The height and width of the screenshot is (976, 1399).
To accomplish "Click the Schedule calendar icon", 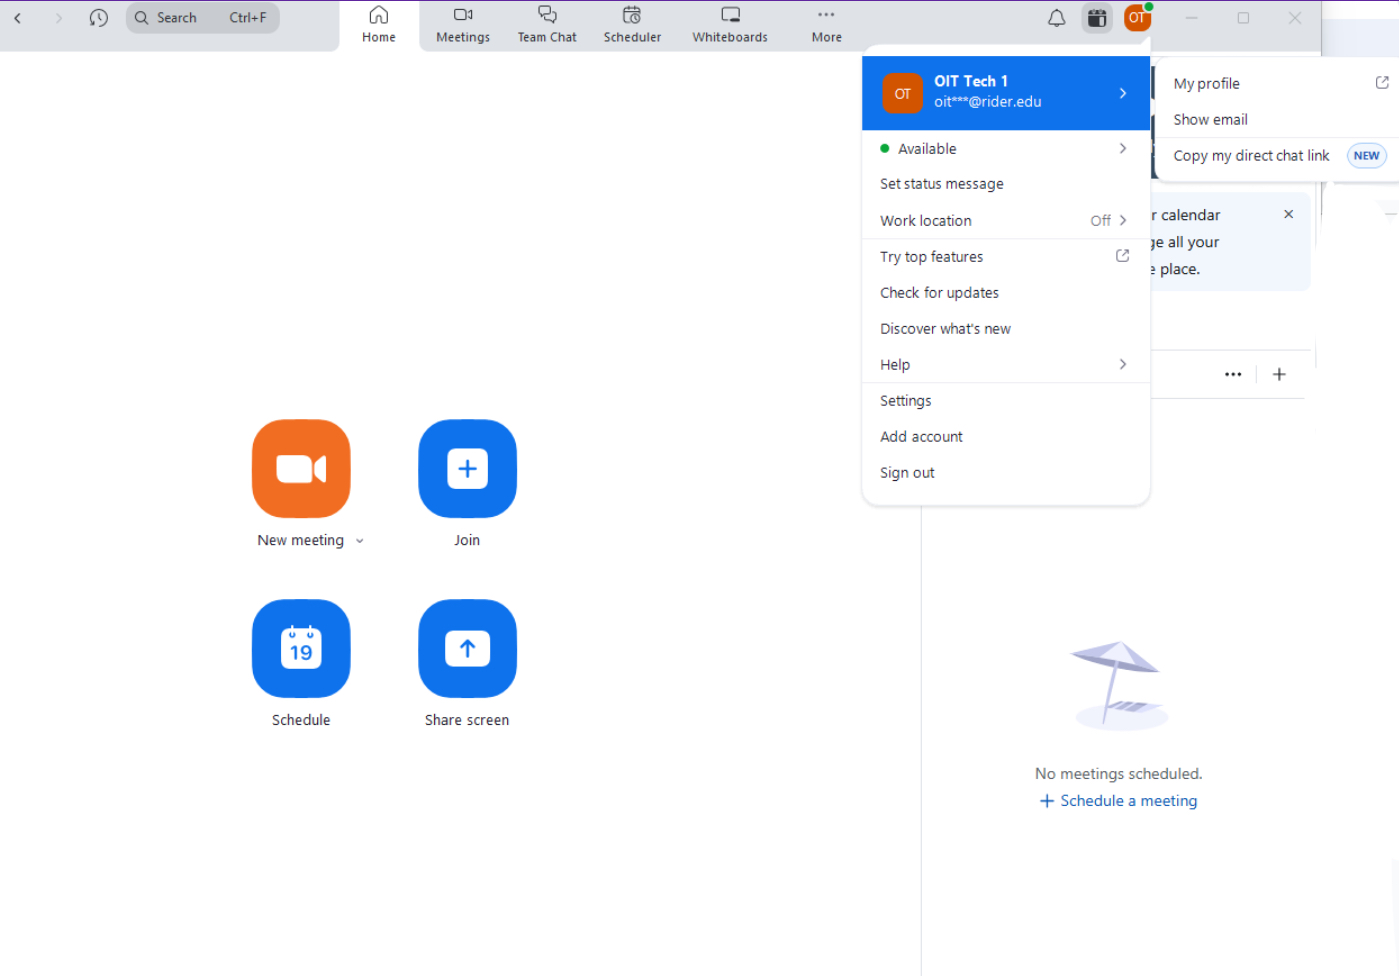I will [x=301, y=648].
